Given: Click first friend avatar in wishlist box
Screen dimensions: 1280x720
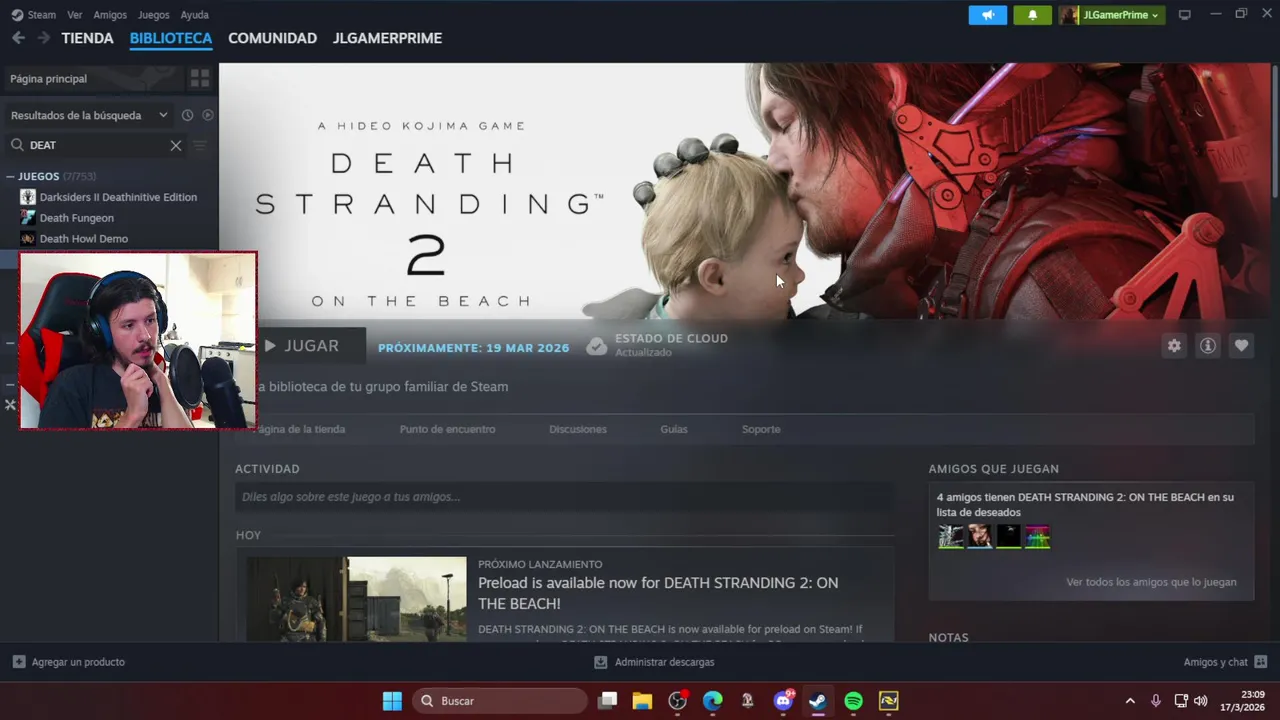Looking at the screenshot, I should pos(950,537).
